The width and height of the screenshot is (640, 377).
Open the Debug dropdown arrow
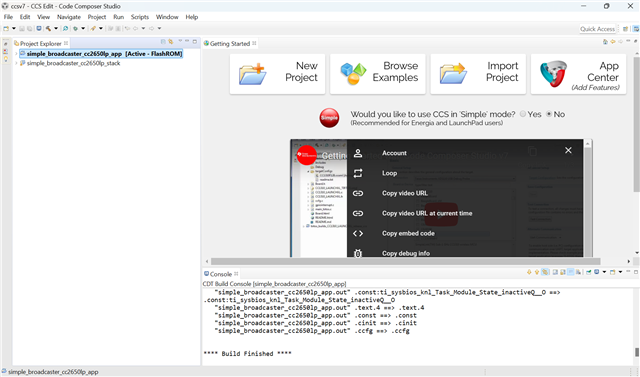click(x=83, y=29)
